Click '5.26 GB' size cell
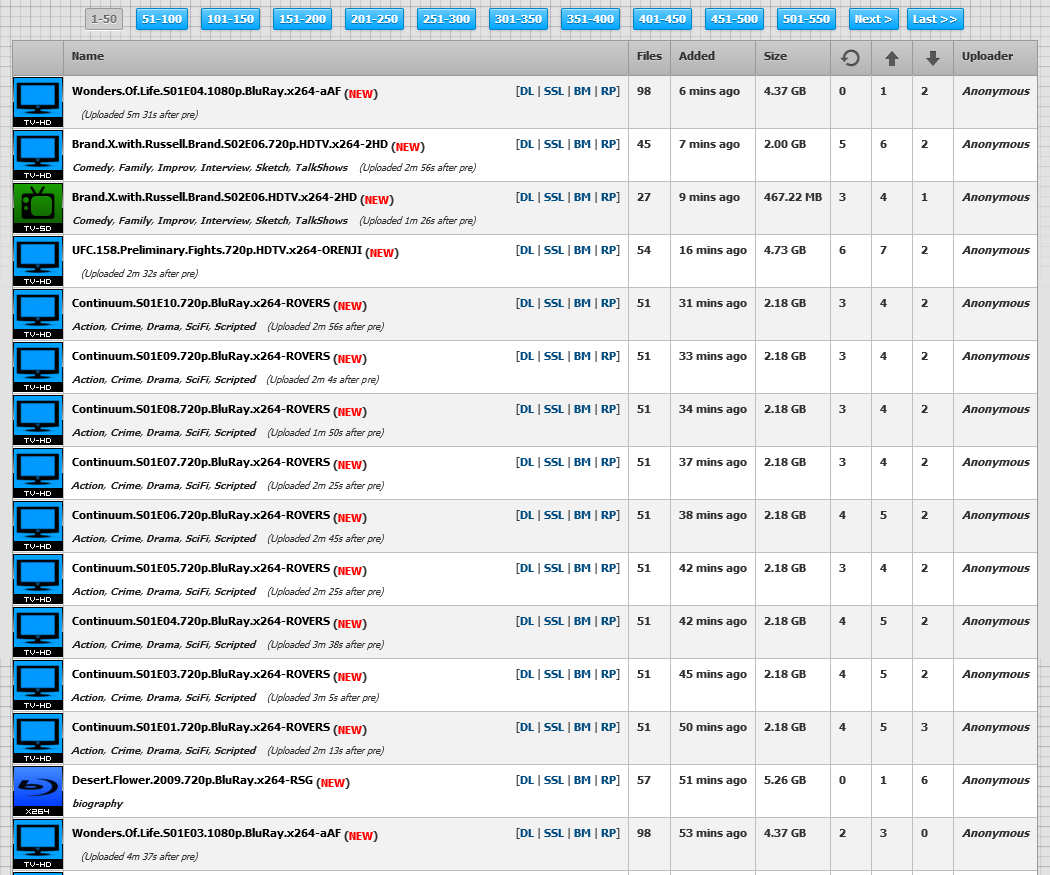Image resolution: width=1050 pixels, height=875 pixels. click(x=784, y=780)
